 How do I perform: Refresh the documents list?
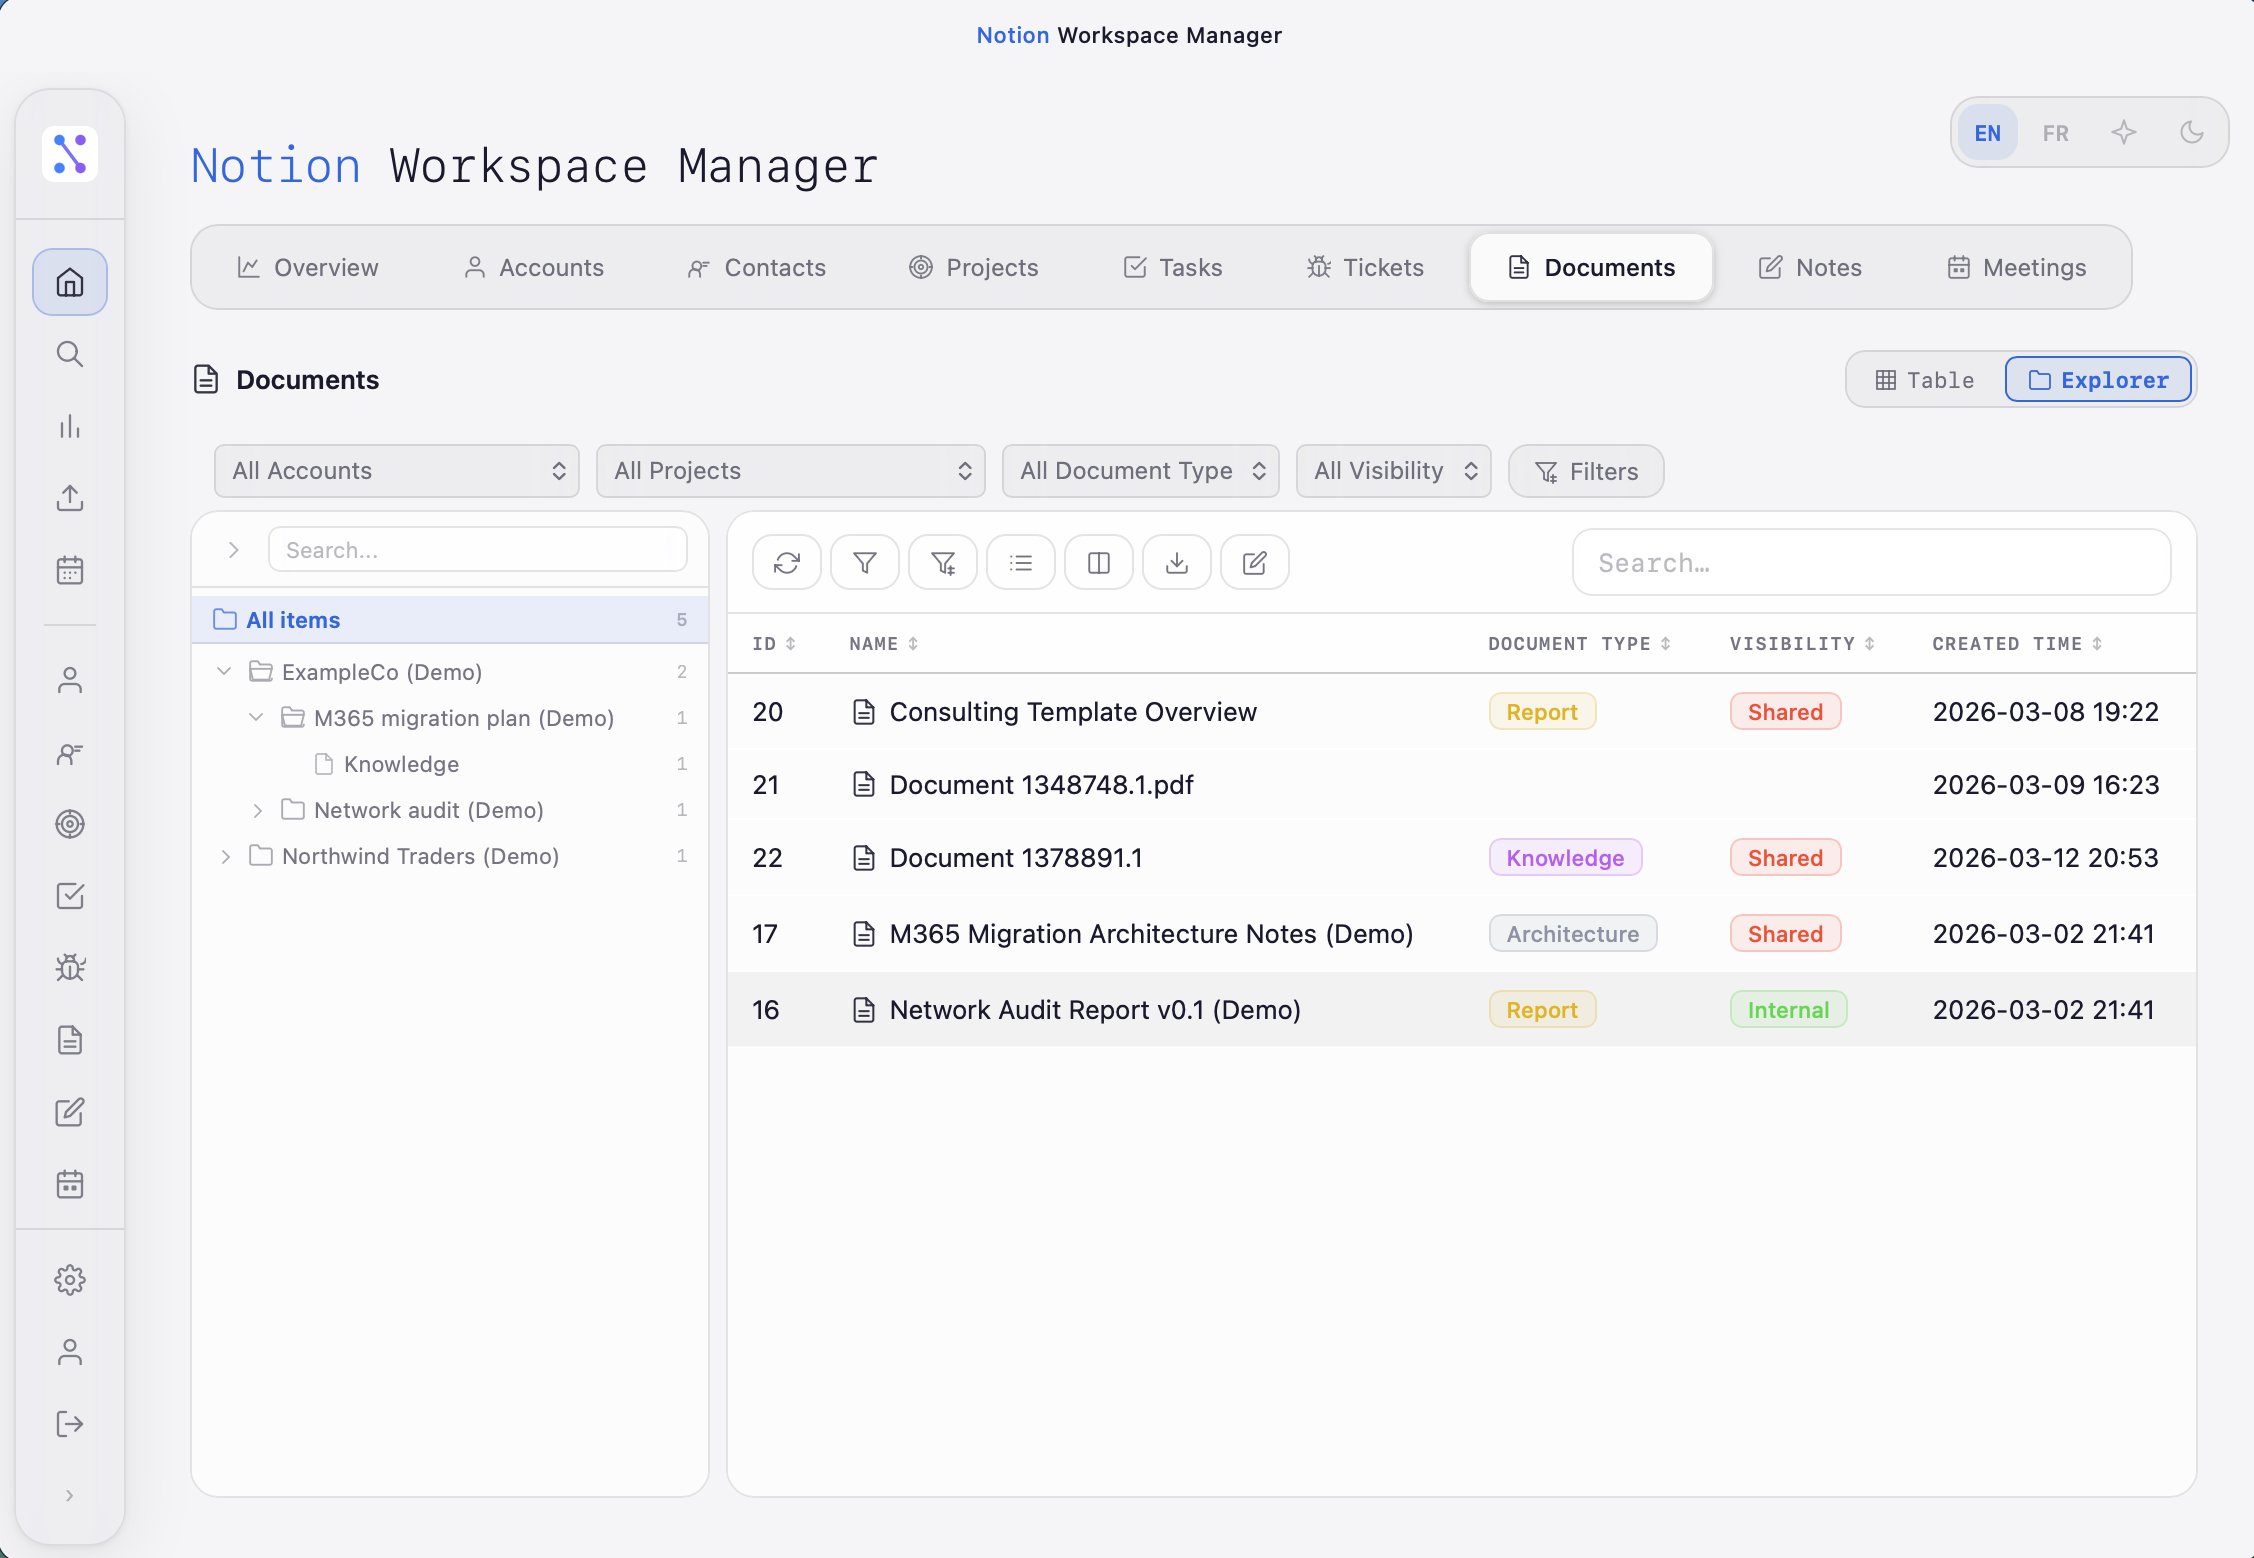(786, 562)
